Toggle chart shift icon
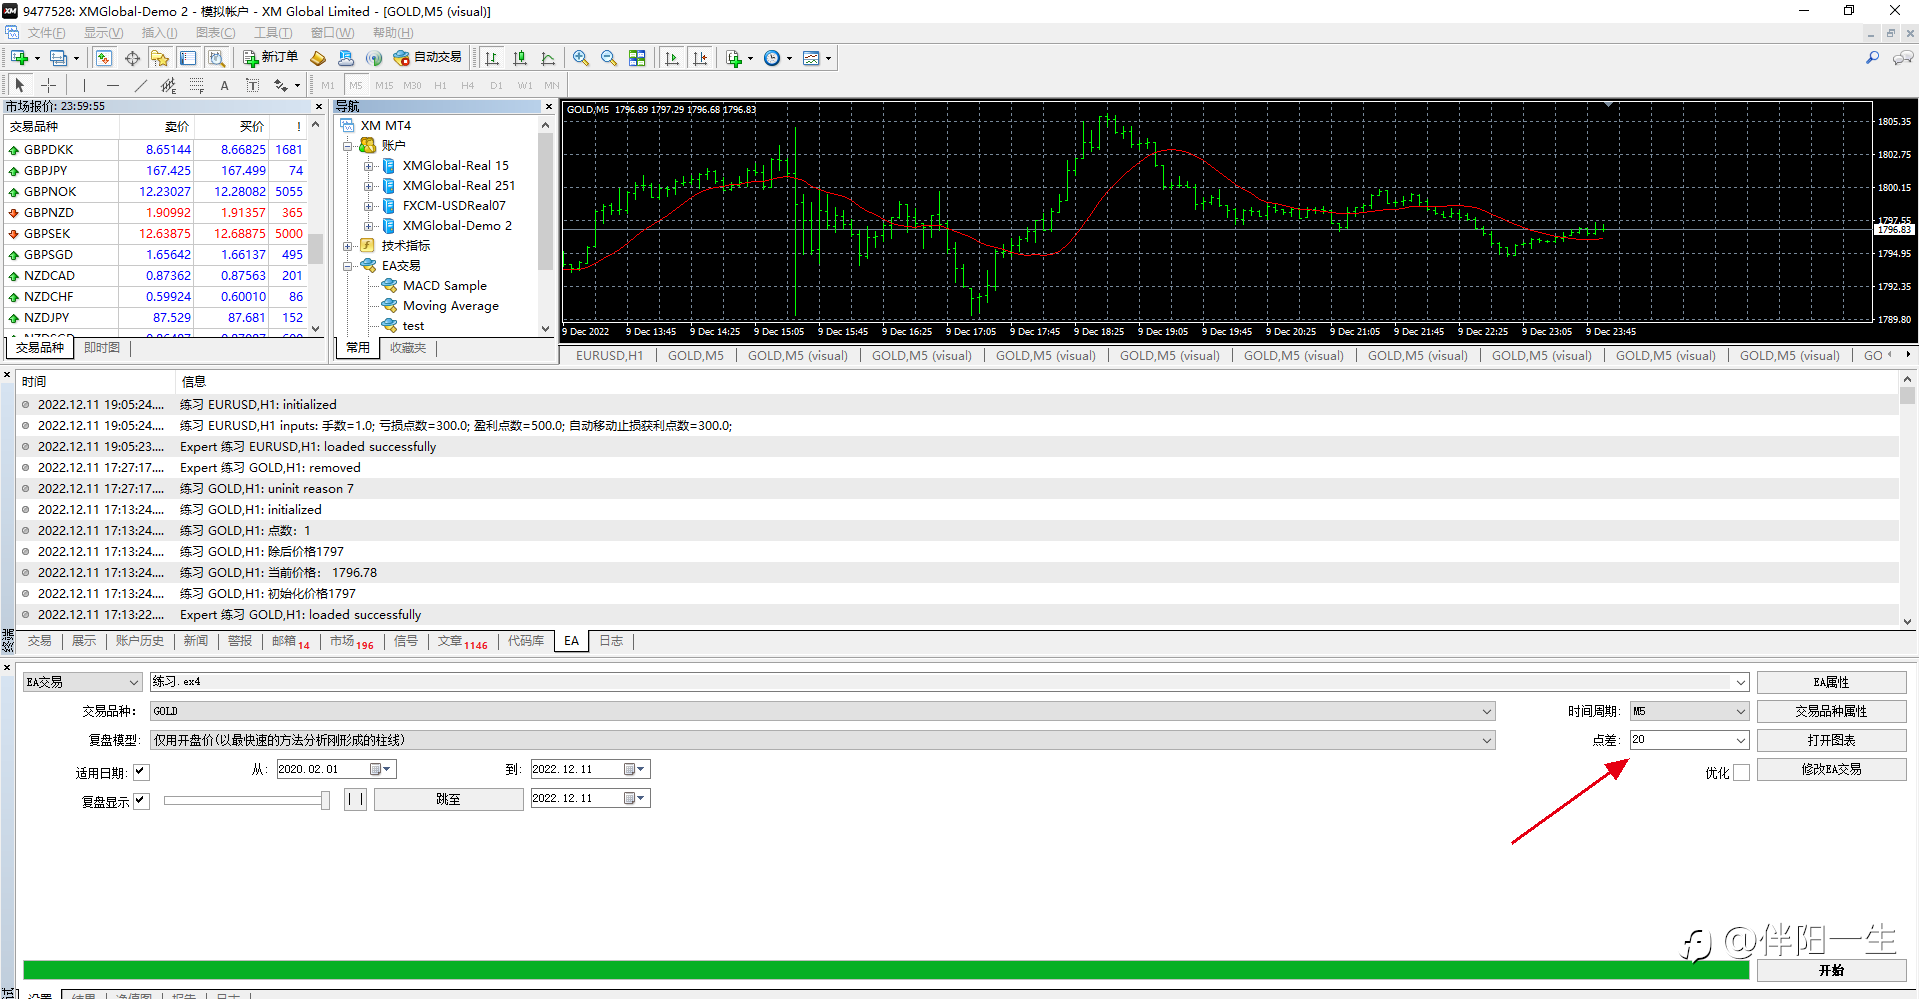This screenshot has width=1919, height=999. click(x=700, y=58)
